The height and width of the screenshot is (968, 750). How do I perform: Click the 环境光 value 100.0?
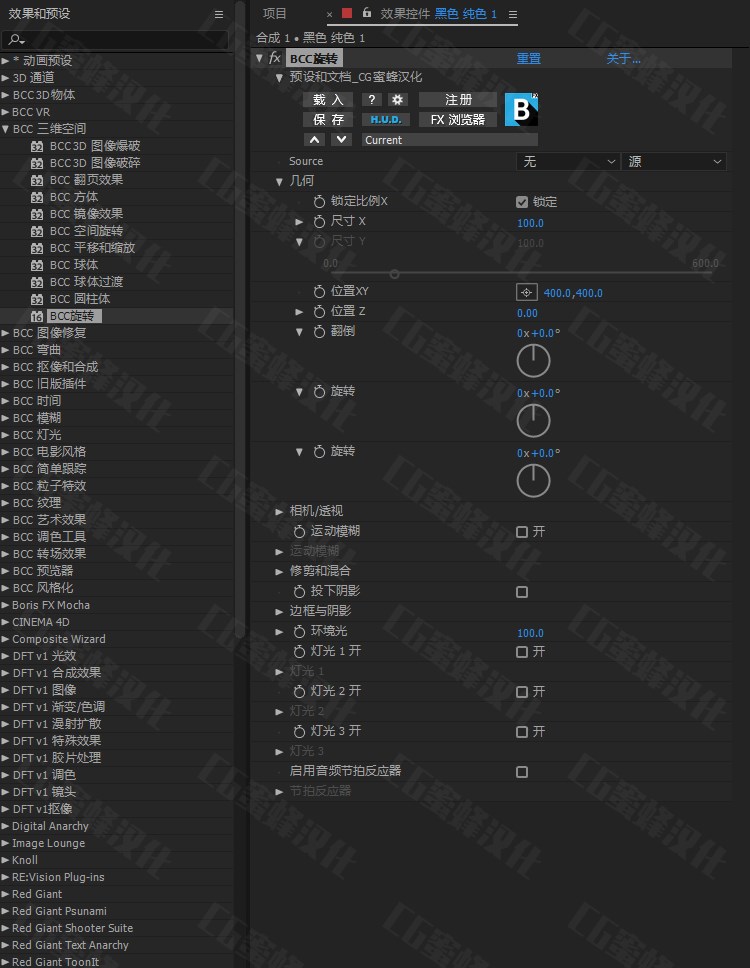pos(530,633)
